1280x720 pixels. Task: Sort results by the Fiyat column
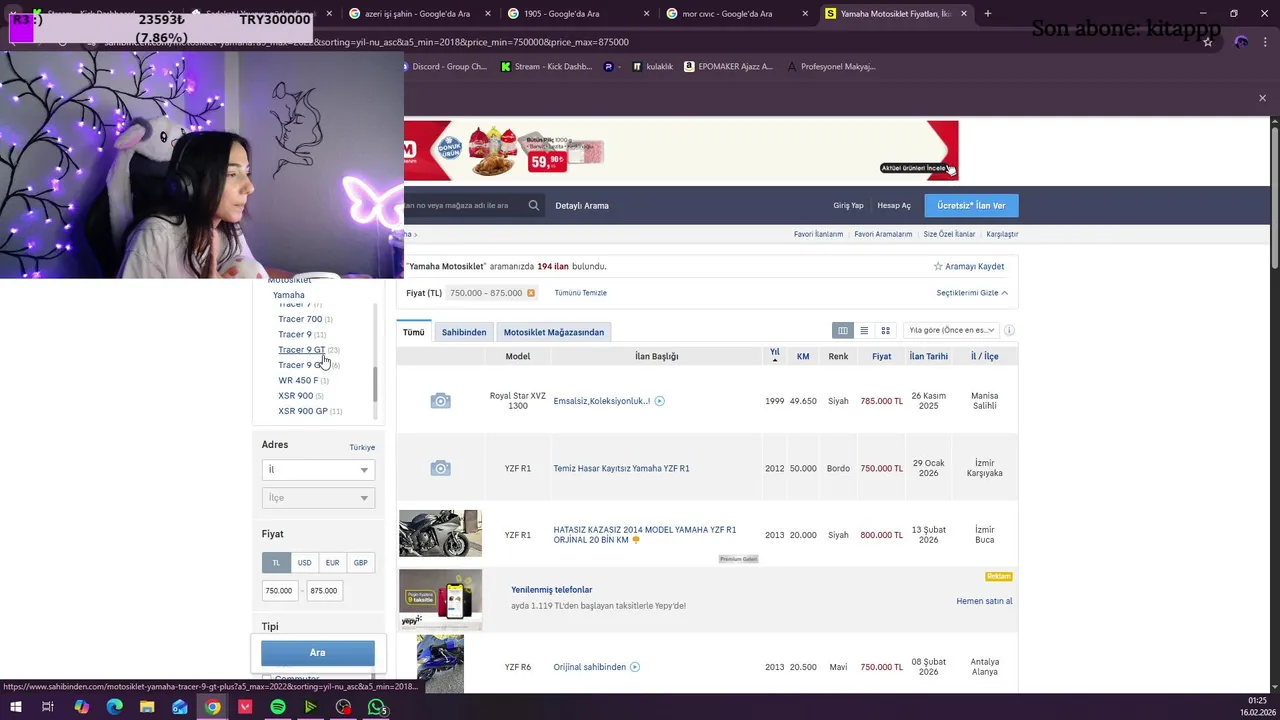pyautogui.click(x=881, y=356)
